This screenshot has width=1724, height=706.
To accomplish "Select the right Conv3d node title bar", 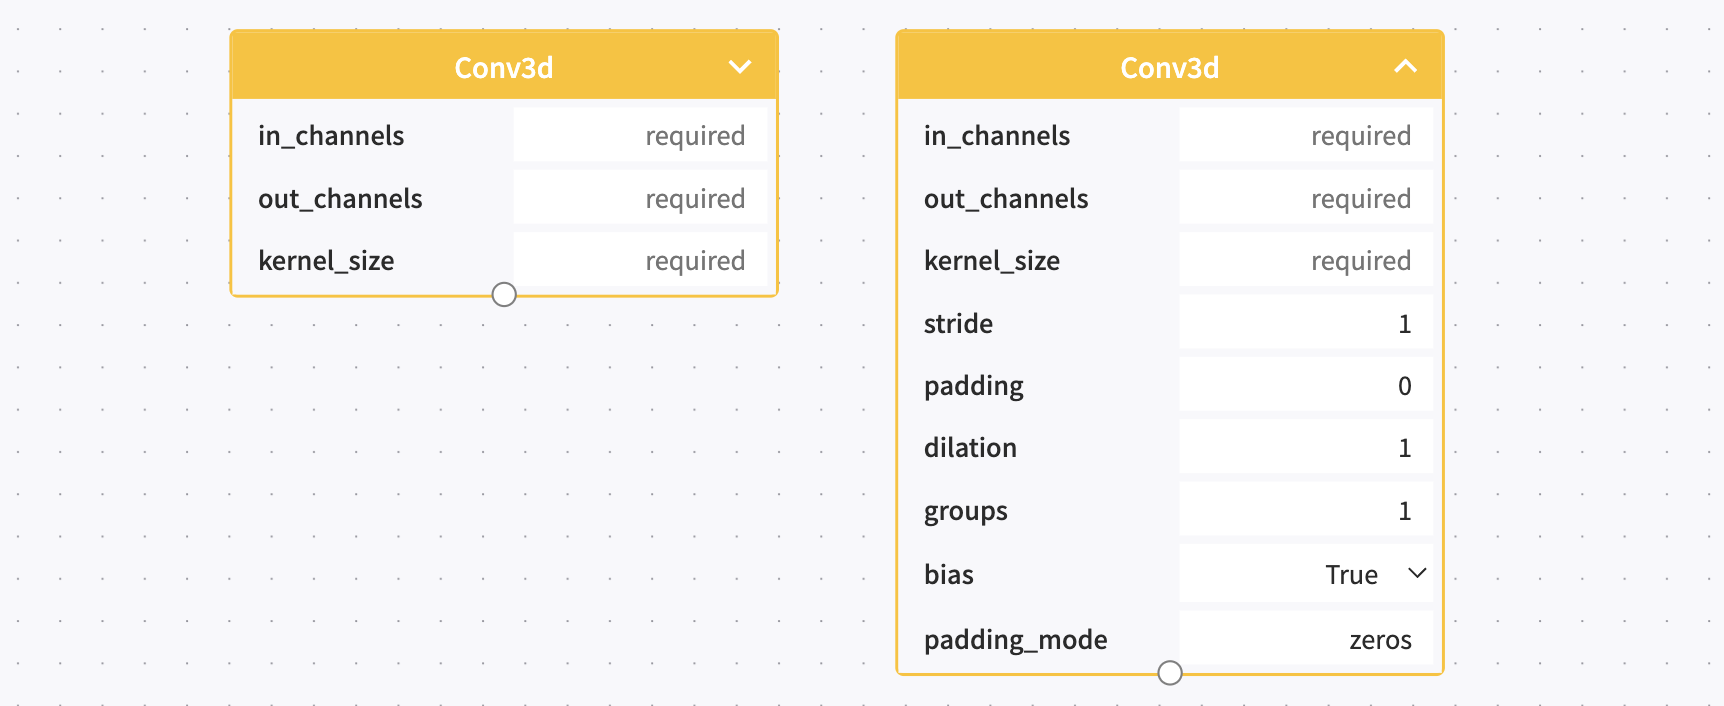I will coord(1170,66).
